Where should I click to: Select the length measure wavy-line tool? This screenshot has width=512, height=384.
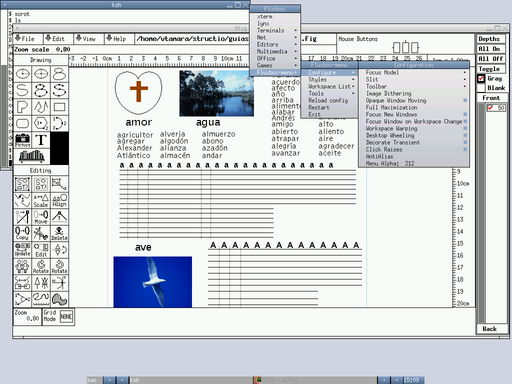[x=41, y=299]
